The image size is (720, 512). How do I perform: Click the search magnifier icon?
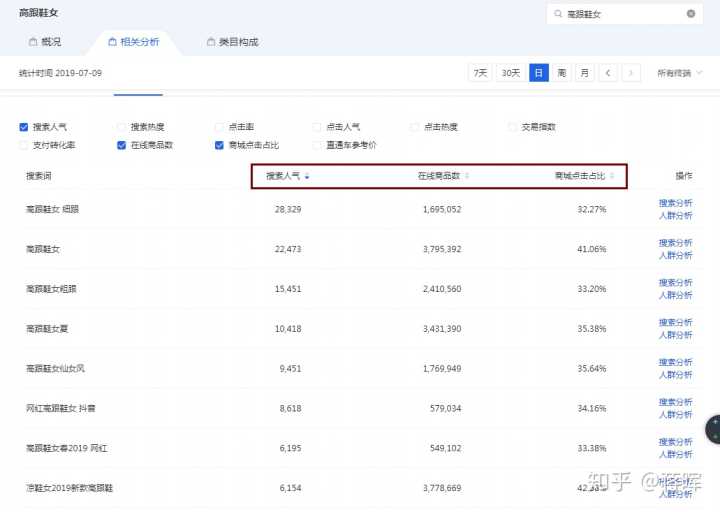coord(558,14)
